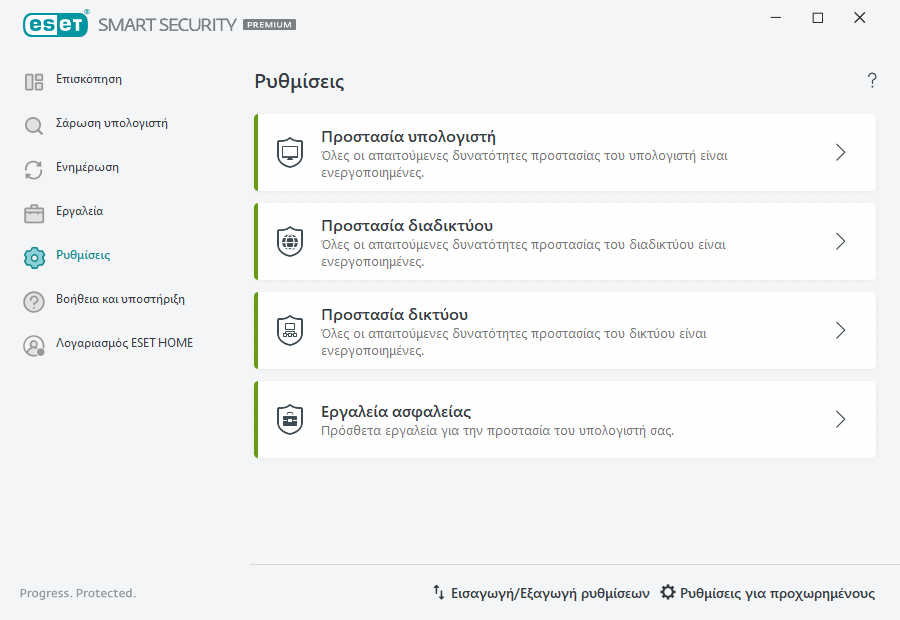Image resolution: width=900 pixels, height=620 pixels.
Task: Select the computer shield icon for Προστασία υπολογιστή
Action: [x=290, y=151]
